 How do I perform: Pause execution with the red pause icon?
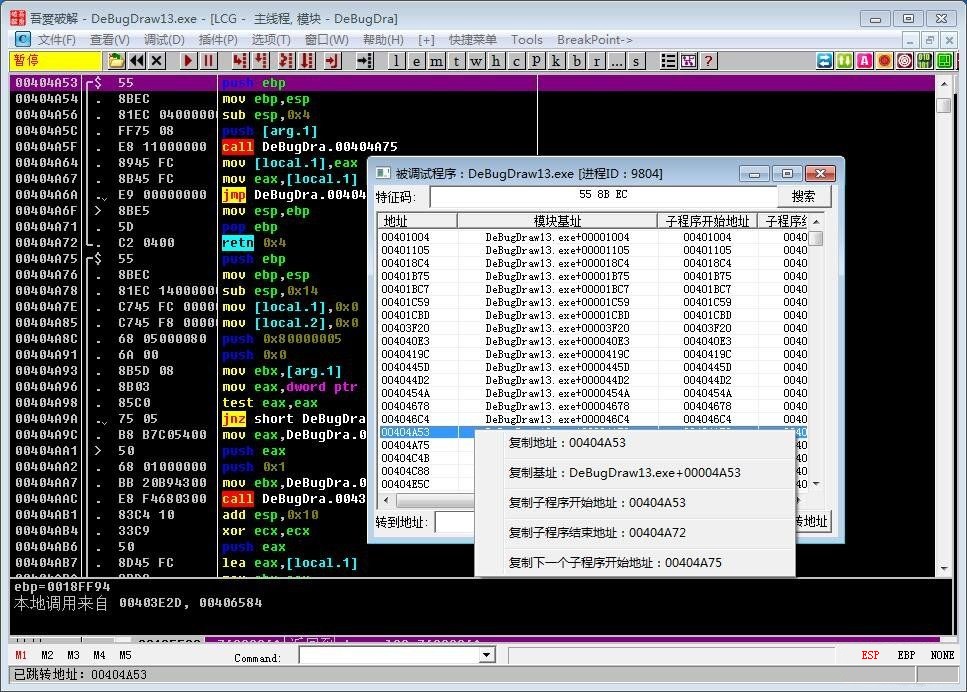(208, 60)
